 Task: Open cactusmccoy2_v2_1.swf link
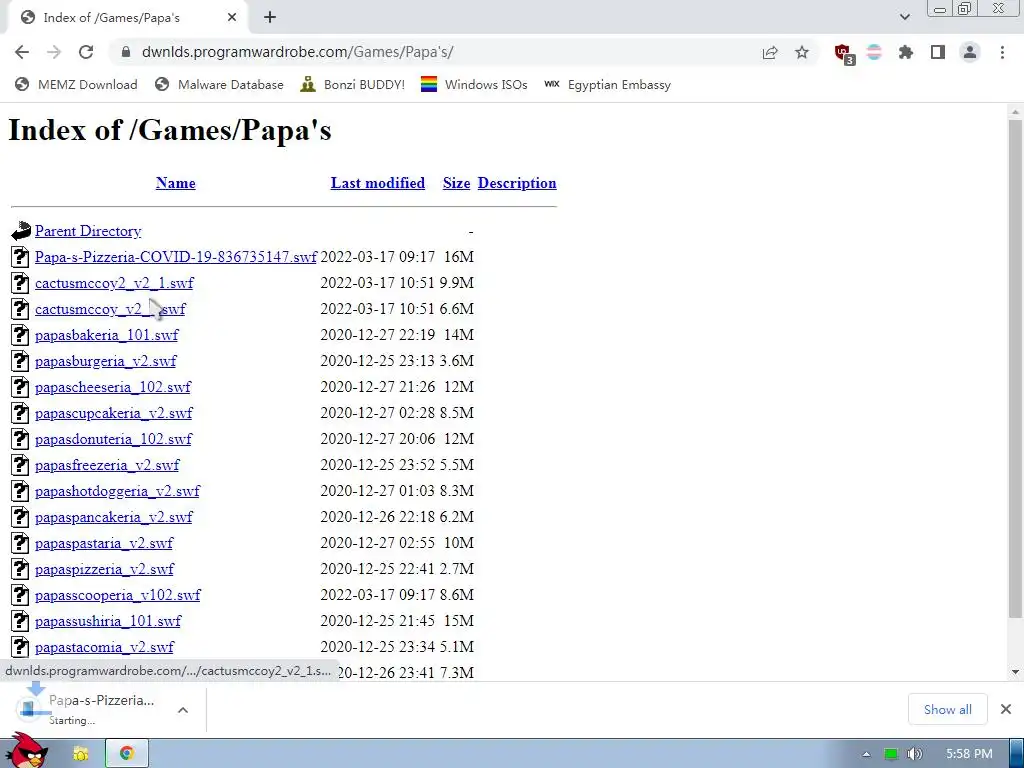(114, 283)
